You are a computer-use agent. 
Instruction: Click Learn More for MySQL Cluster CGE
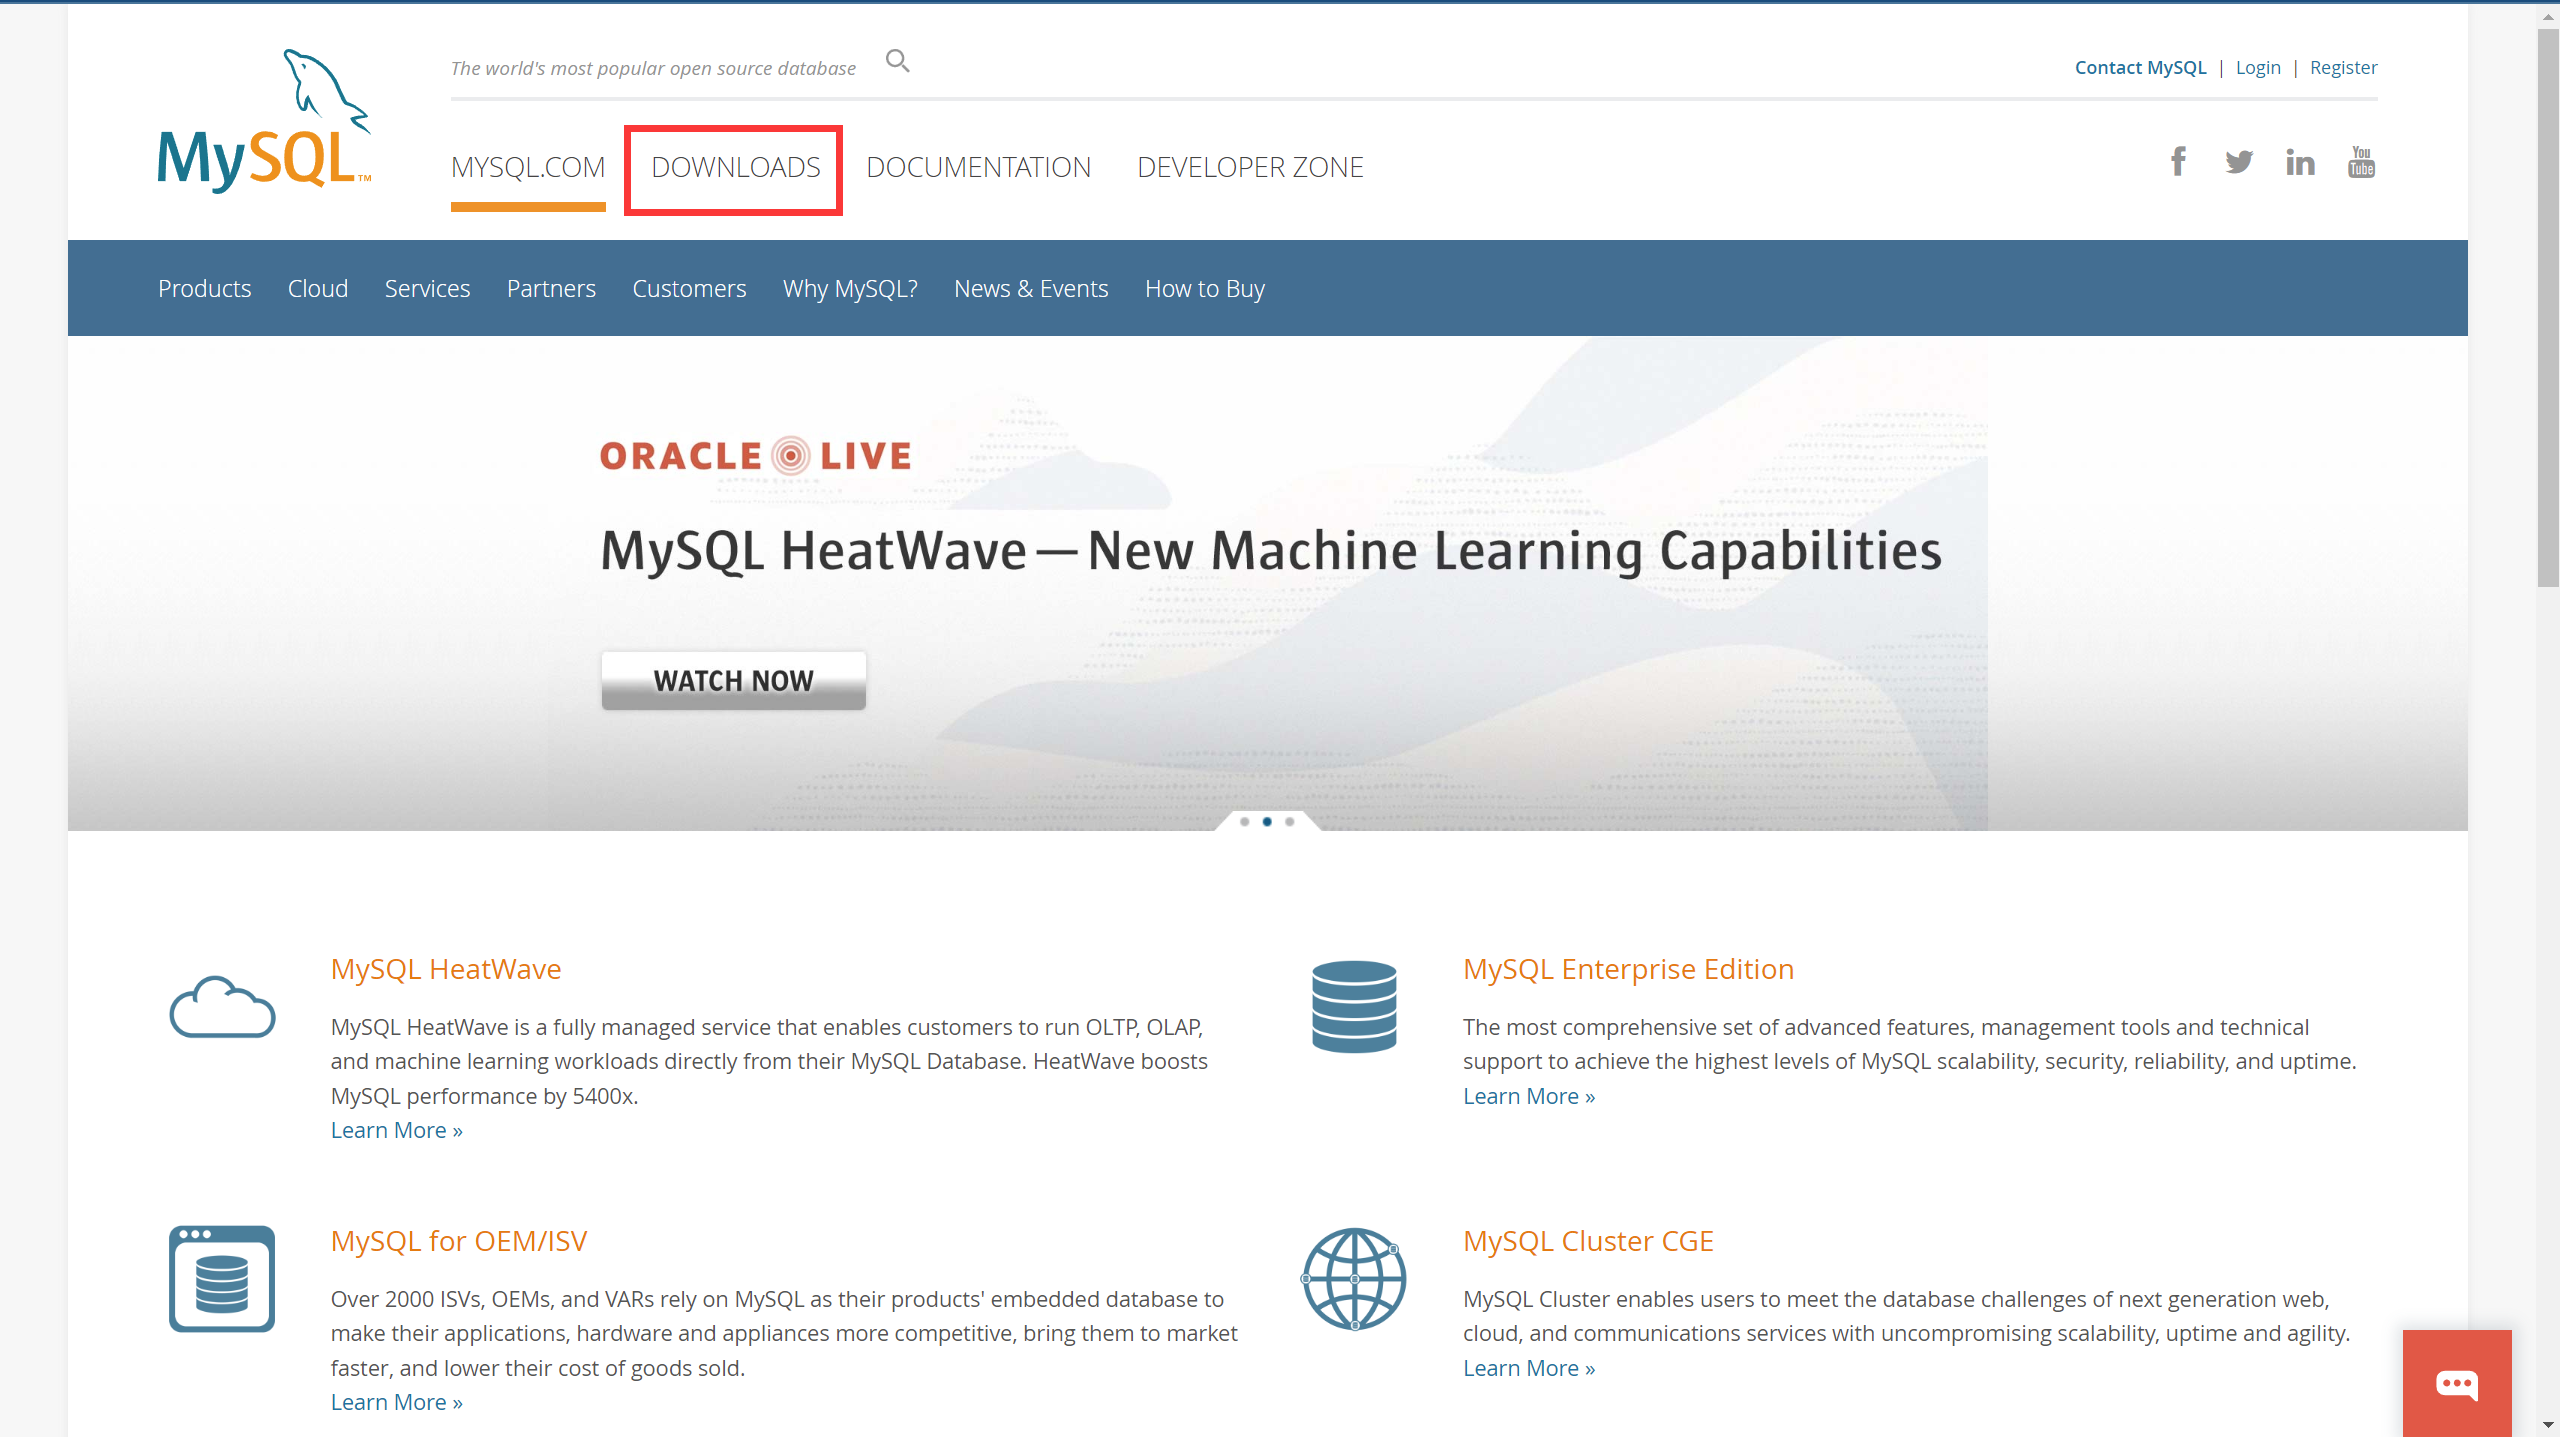(x=1530, y=1367)
